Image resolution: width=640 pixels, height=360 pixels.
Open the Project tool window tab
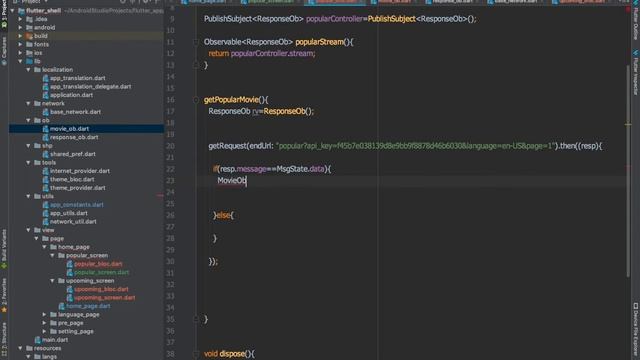click(x=4, y=13)
